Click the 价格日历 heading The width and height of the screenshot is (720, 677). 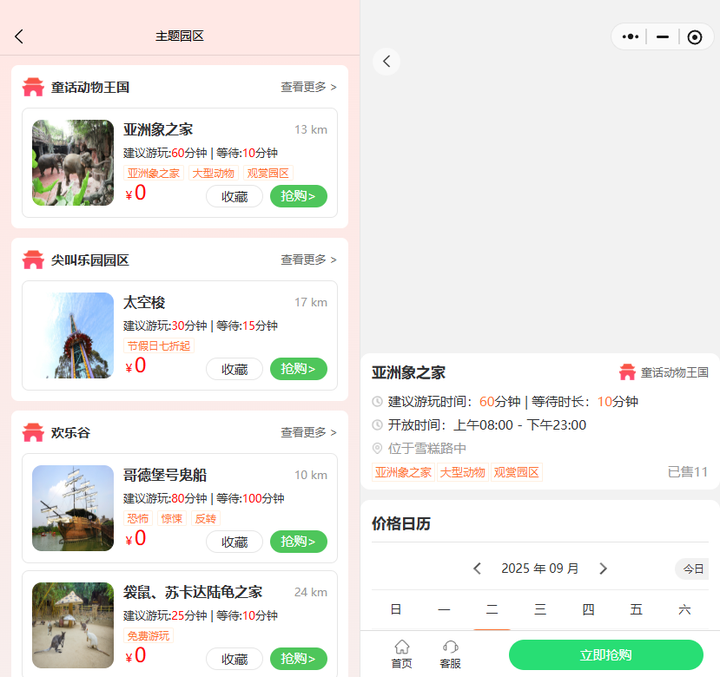click(x=401, y=524)
